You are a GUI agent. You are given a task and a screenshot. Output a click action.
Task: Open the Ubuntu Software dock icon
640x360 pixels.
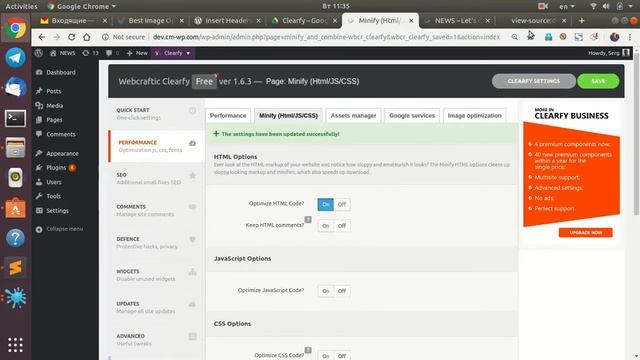[x=16, y=208]
